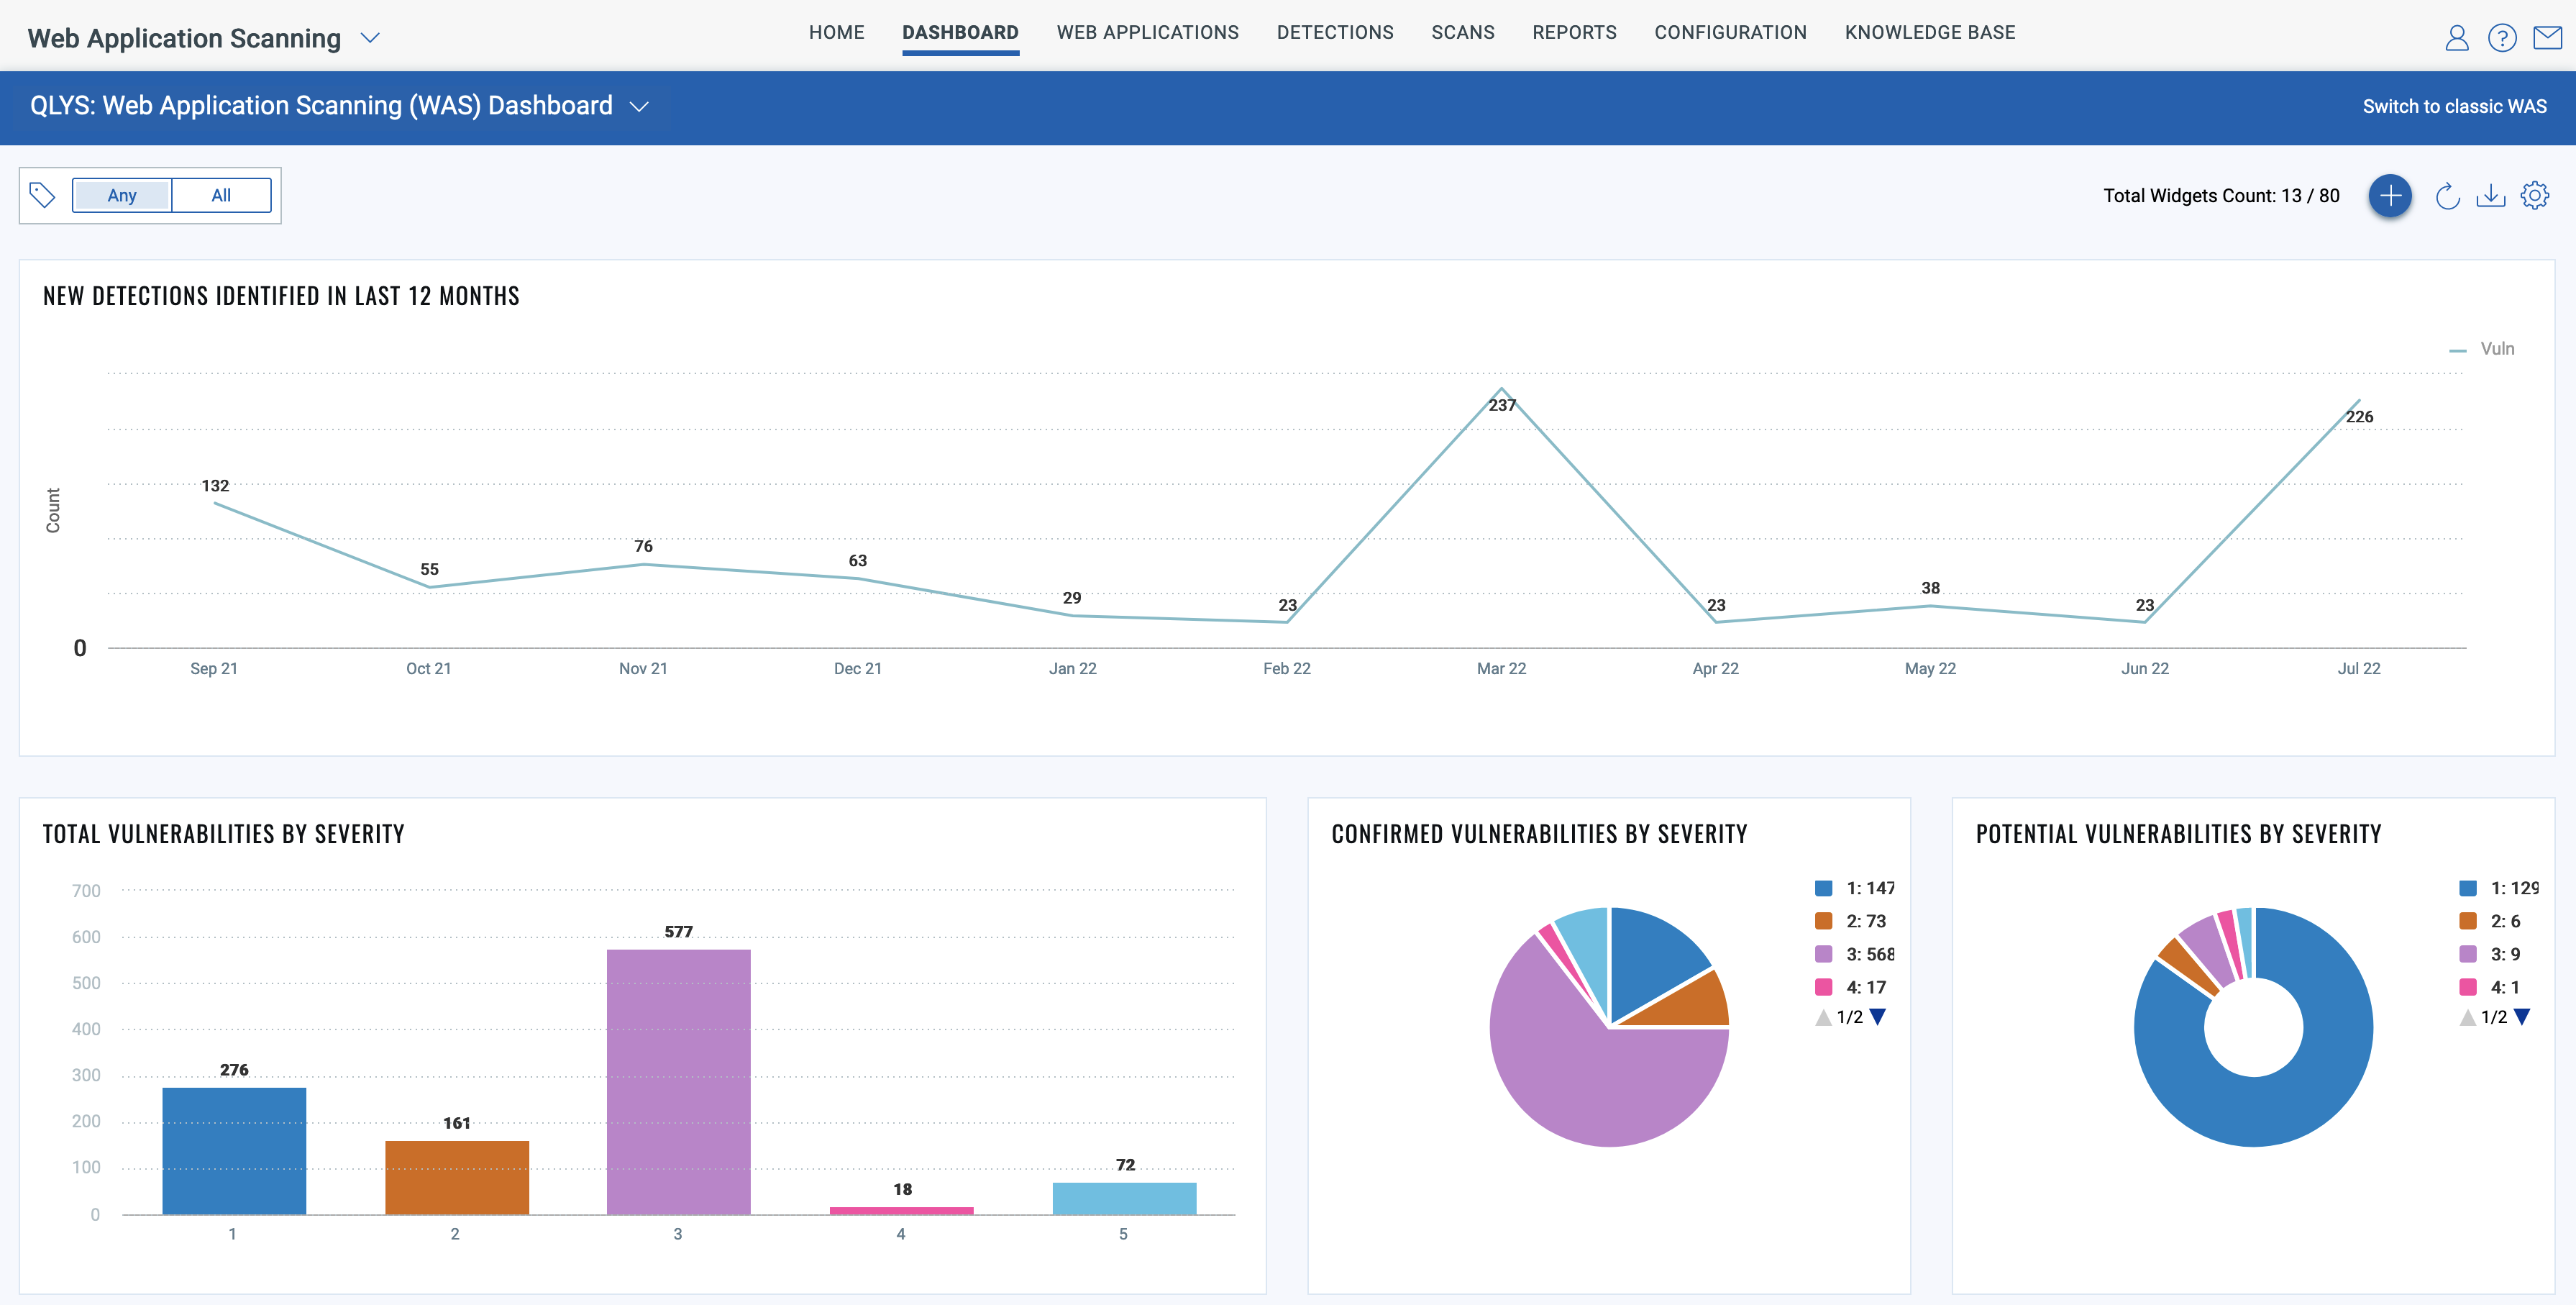Click the help question mark icon
The image size is (2576, 1305).
(x=2502, y=38)
